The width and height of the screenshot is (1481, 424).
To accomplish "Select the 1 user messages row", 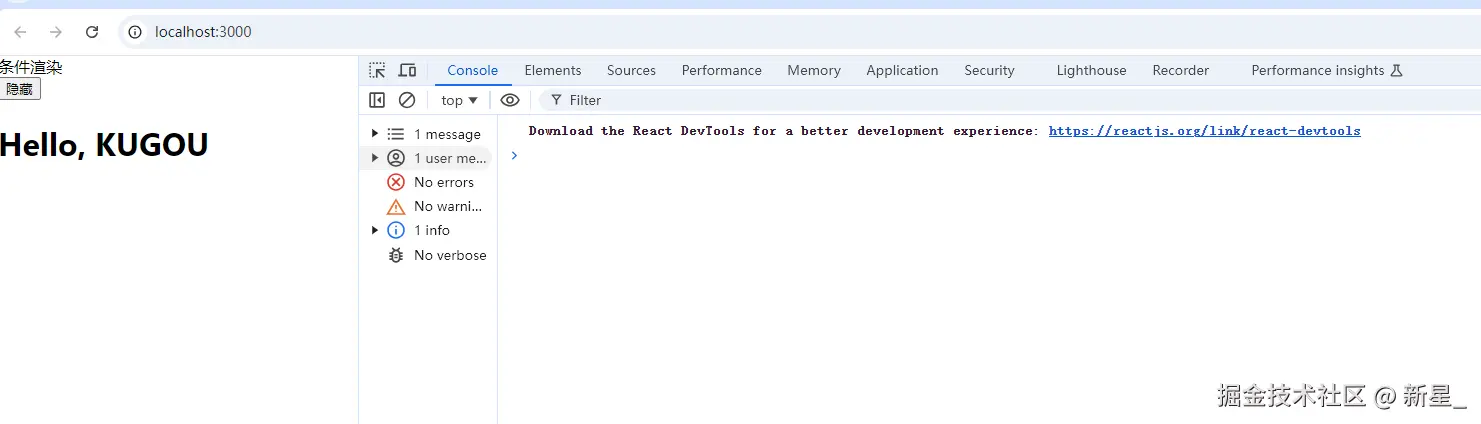I will 428,158.
